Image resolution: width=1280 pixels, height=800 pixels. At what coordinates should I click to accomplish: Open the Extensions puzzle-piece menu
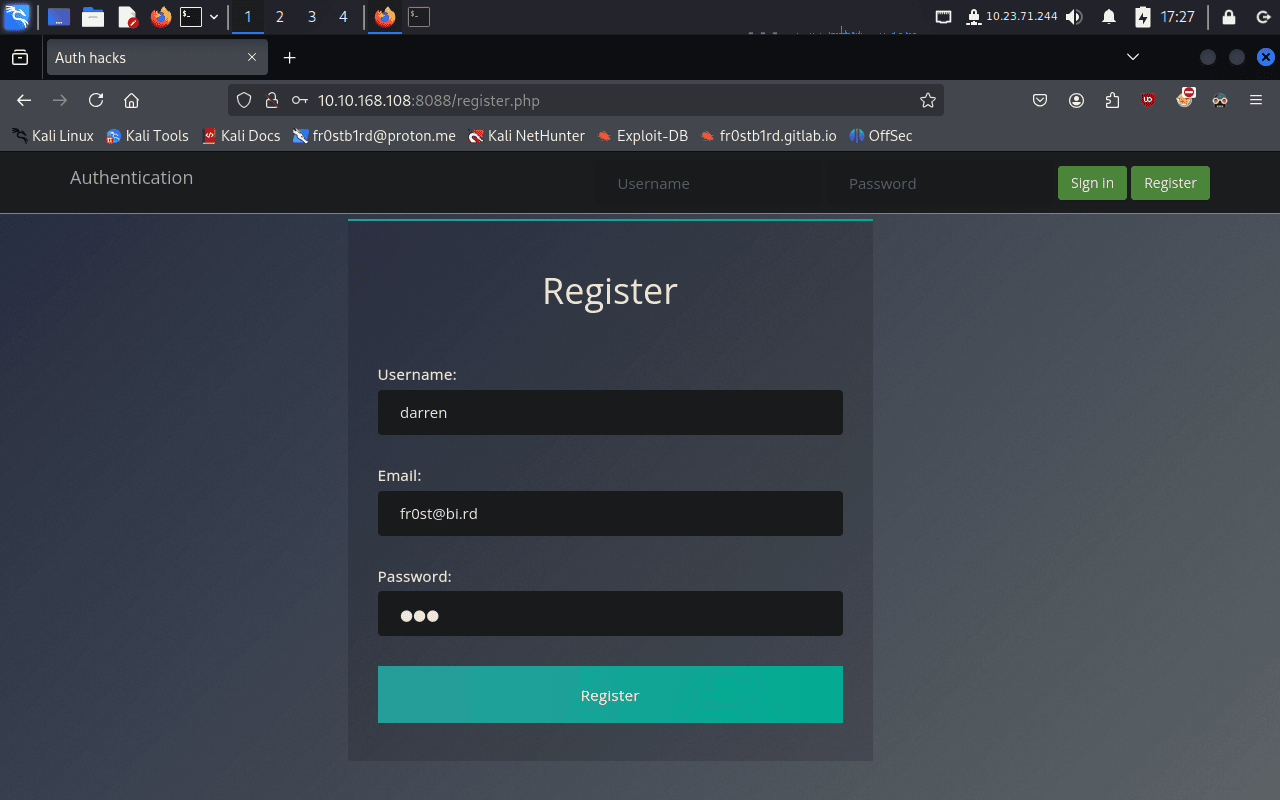pyautogui.click(x=1112, y=100)
